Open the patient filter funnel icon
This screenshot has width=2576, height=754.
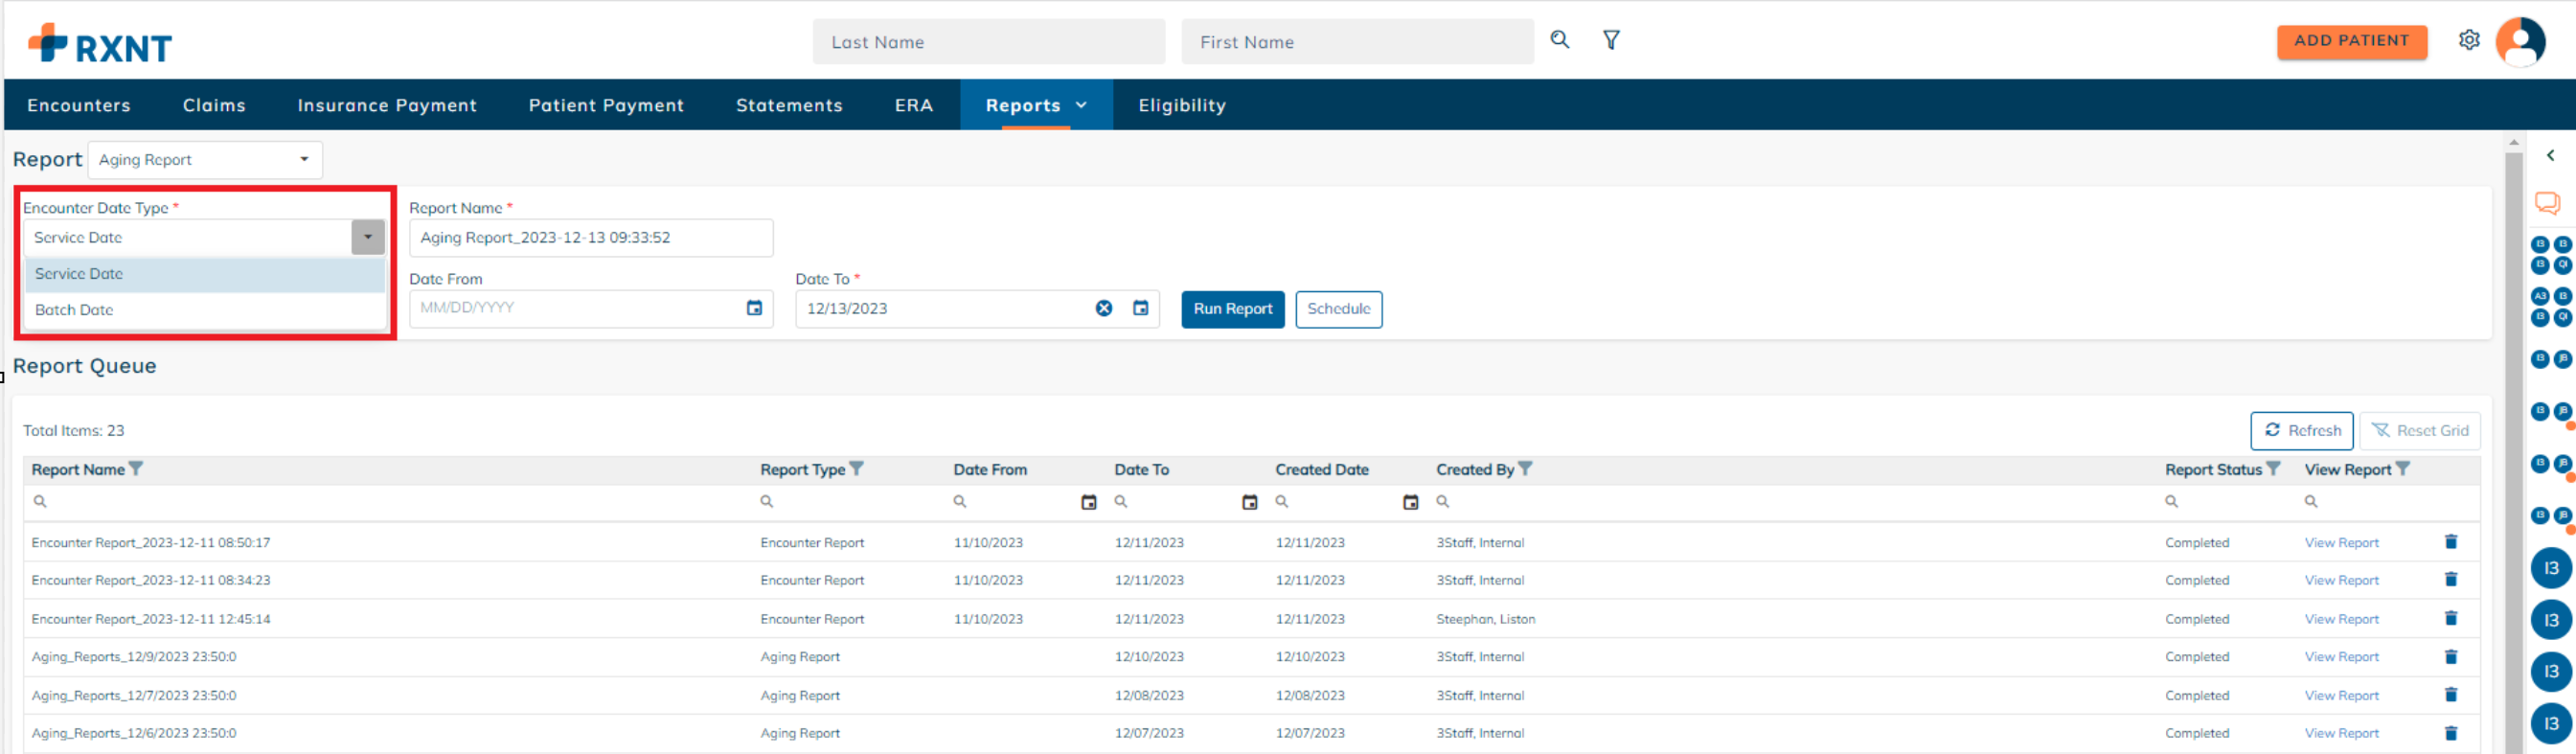[x=1611, y=40]
